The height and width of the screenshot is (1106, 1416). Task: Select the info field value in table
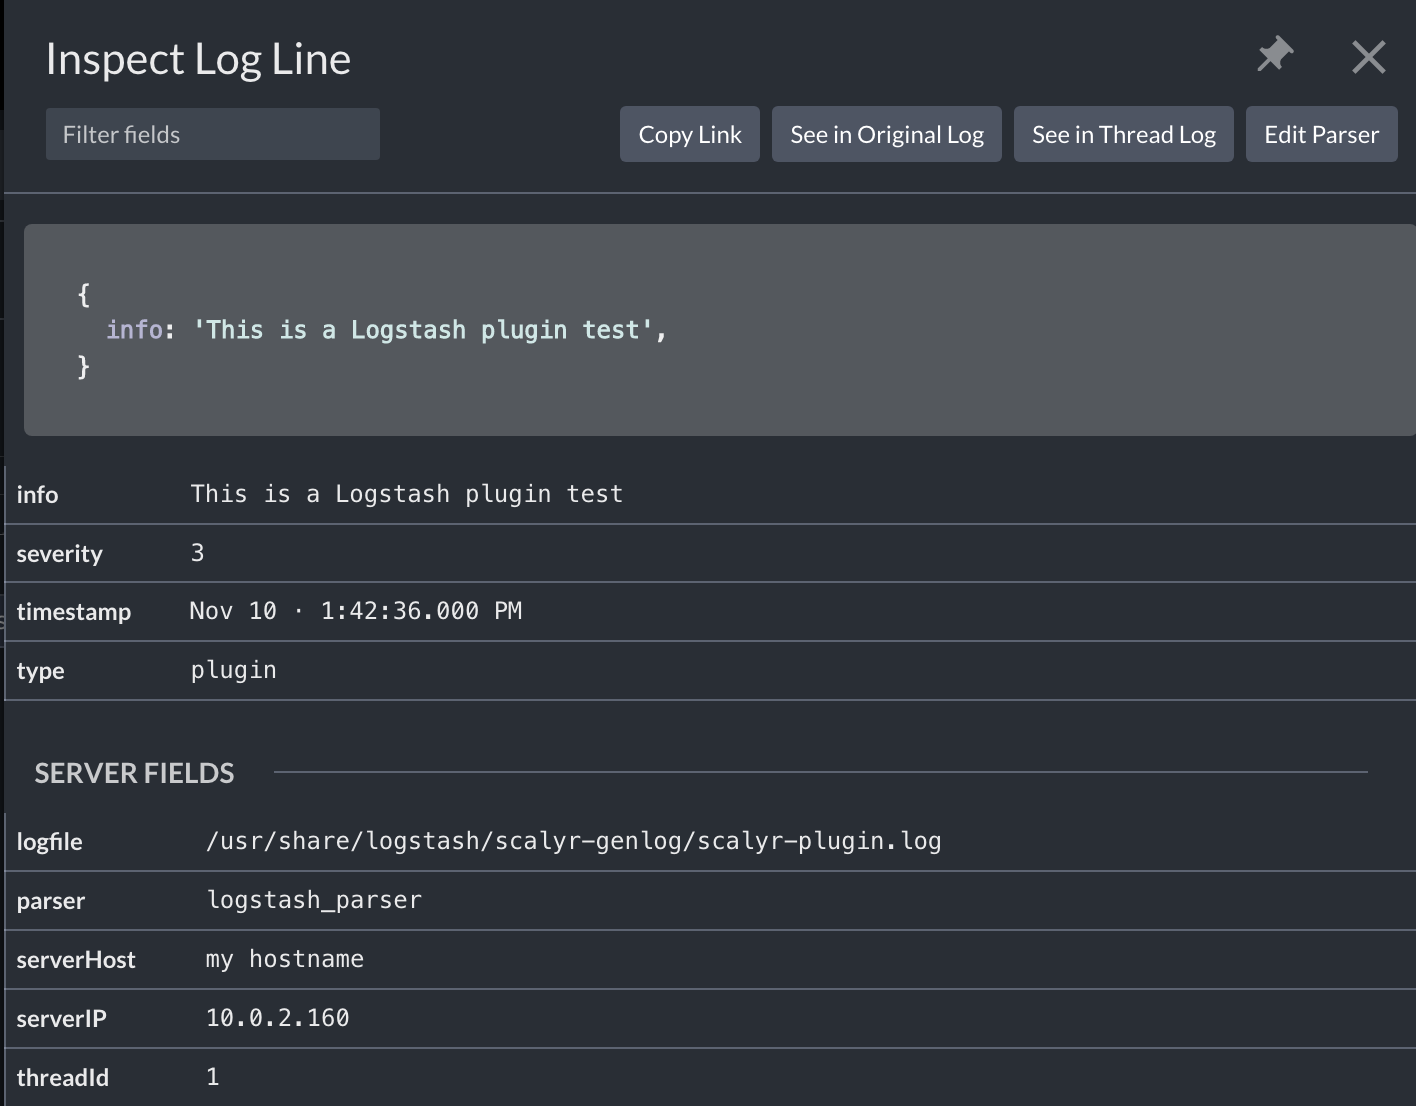pyautogui.click(x=406, y=494)
